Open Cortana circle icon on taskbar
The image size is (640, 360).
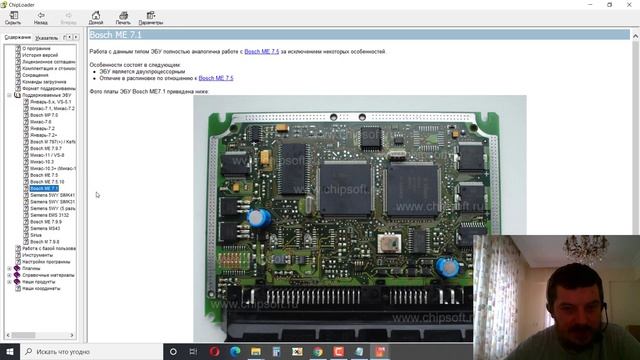[x=173, y=351]
